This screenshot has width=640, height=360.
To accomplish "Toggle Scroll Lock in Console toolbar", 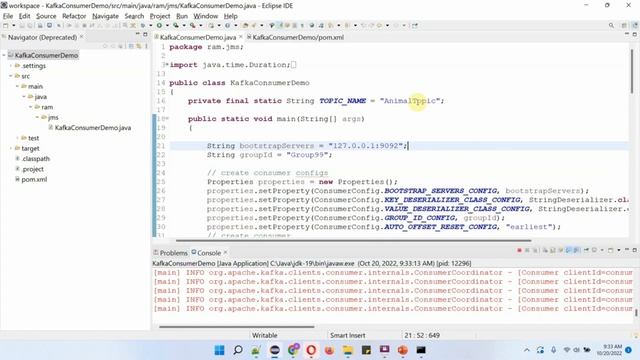I will tap(553, 250).
